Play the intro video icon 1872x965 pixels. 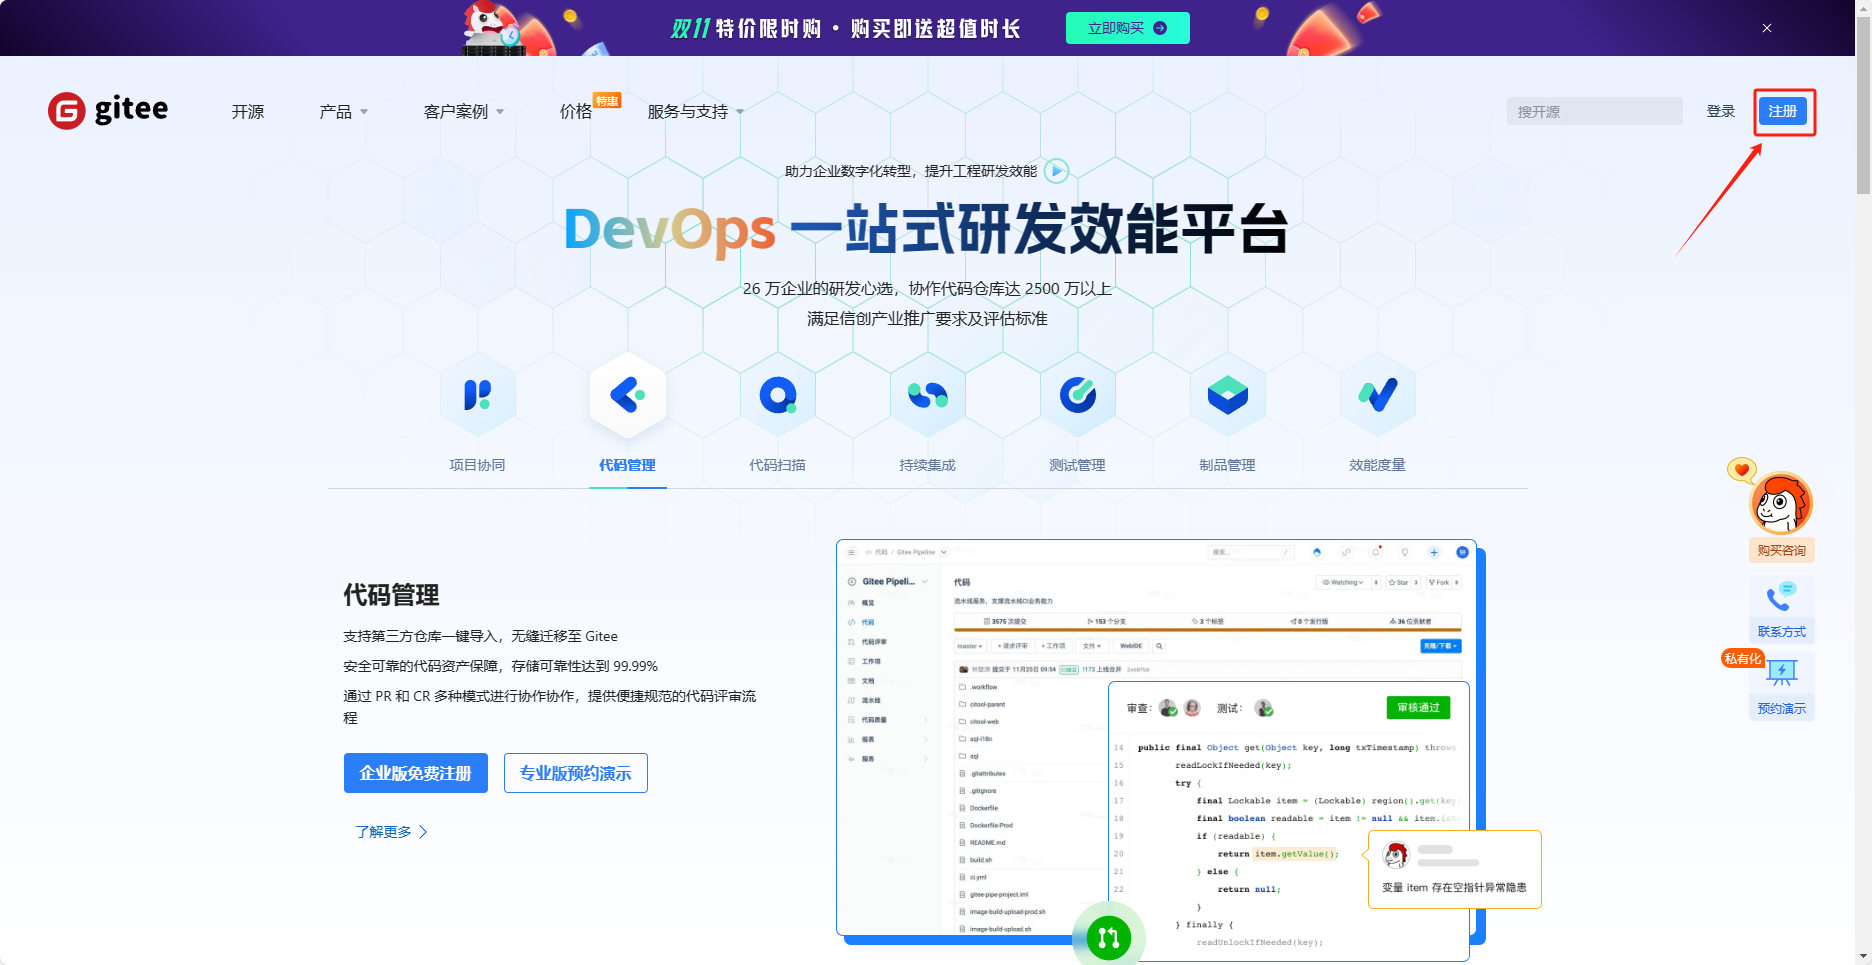[x=1056, y=171]
